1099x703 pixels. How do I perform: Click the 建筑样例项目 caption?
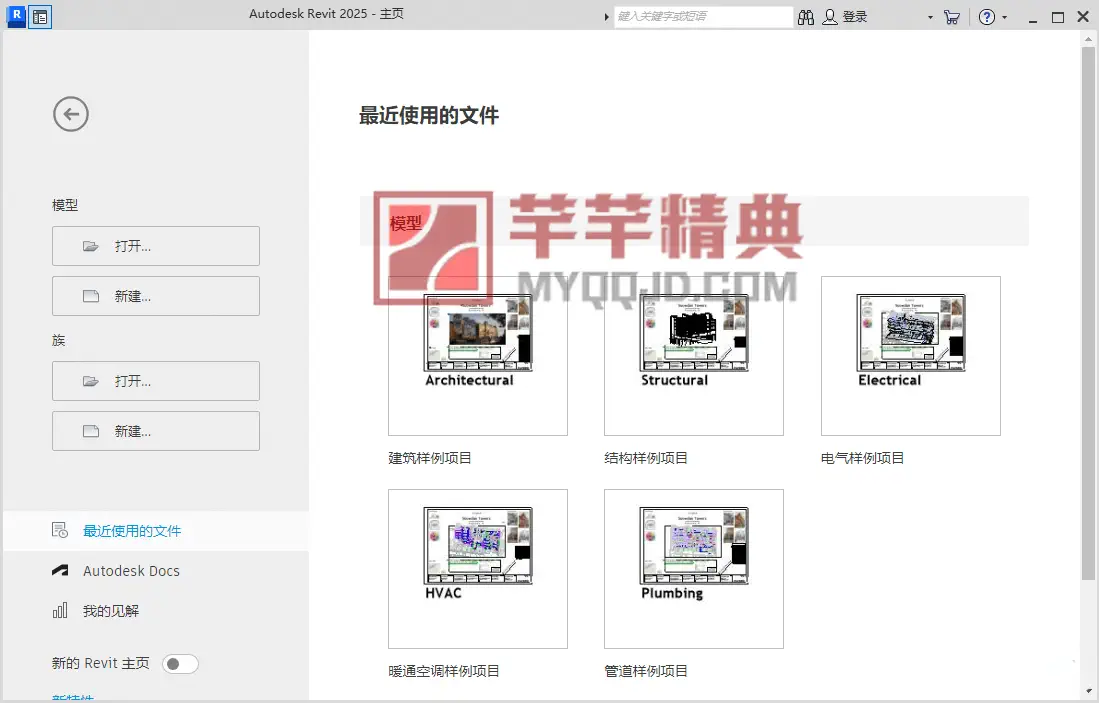430,458
